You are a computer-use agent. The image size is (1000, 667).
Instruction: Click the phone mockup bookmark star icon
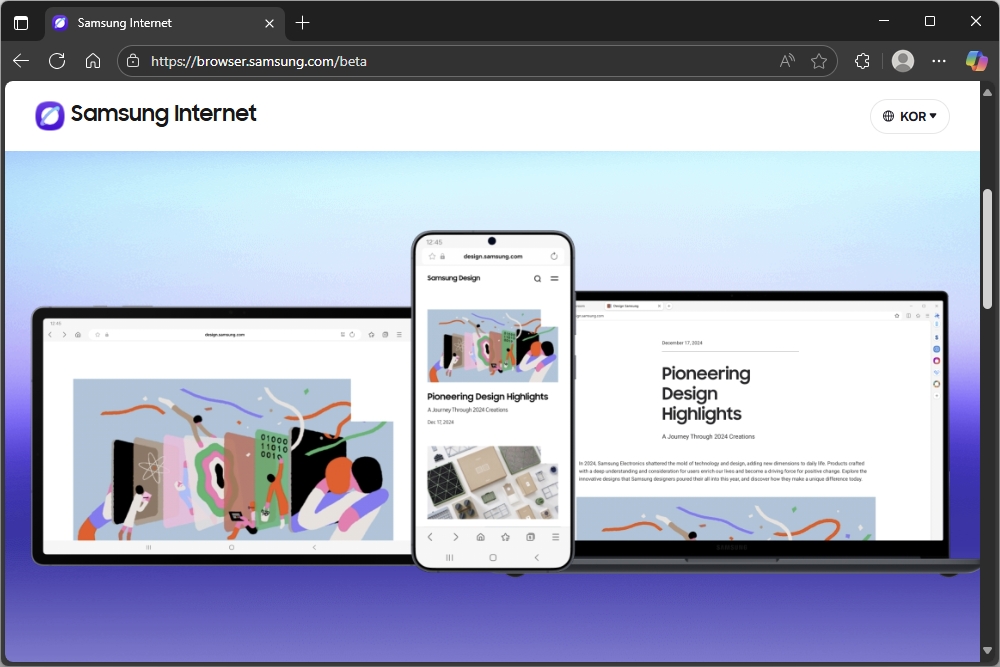(x=432, y=256)
